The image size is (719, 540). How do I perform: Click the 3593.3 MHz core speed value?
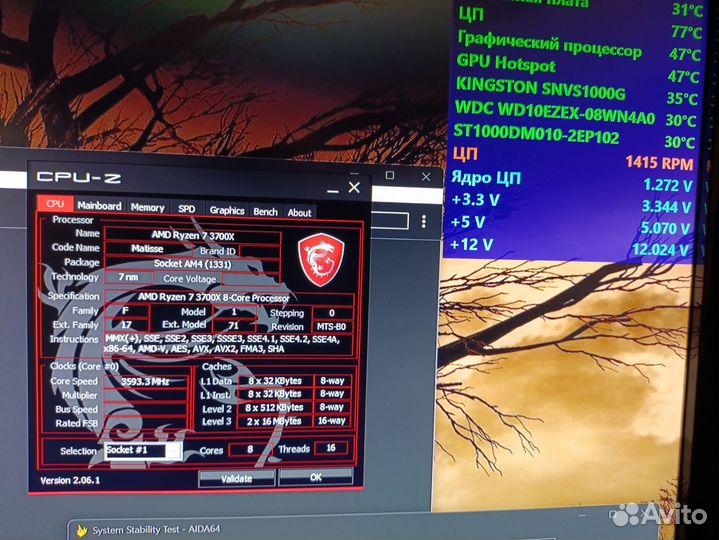tap(145, 381)
